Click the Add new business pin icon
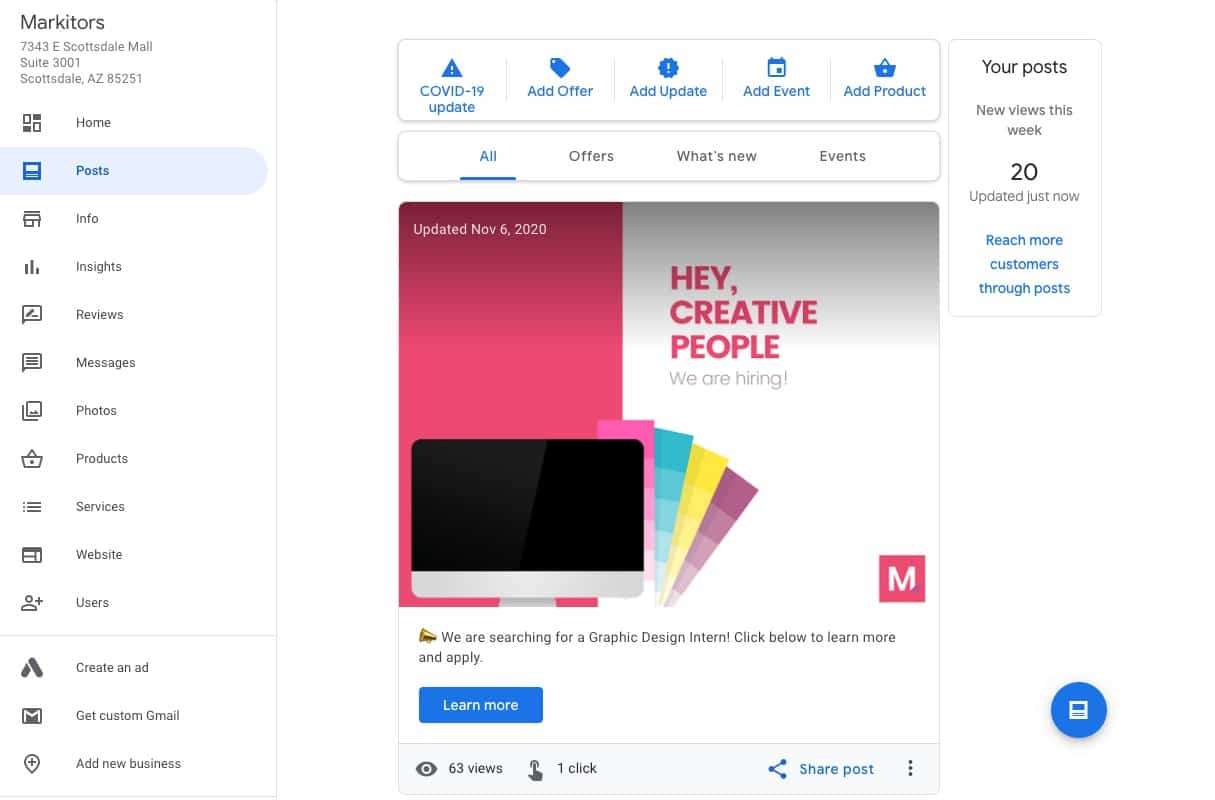The height and width of the screenshot is (800, 1215). [32, 764]
